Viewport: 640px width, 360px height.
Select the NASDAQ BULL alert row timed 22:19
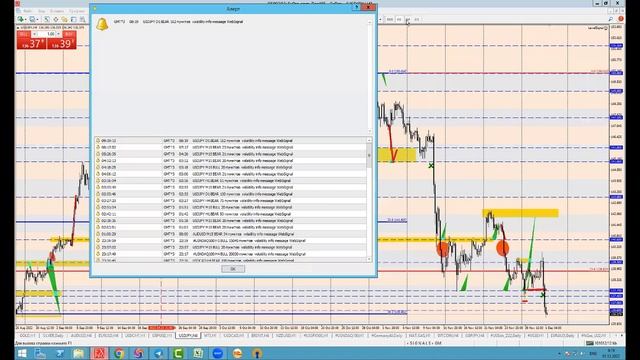231,240
